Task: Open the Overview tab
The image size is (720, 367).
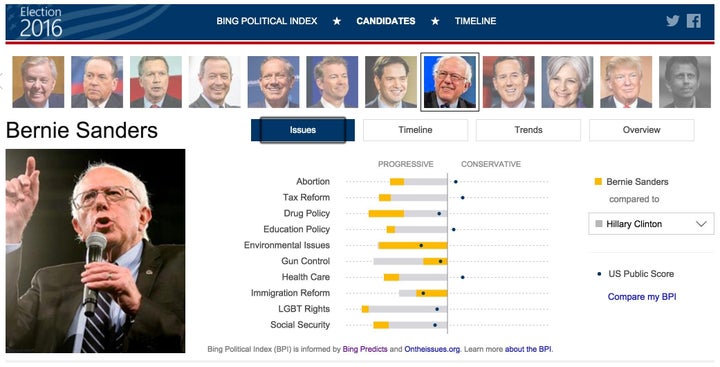Action: pos(641,130)
